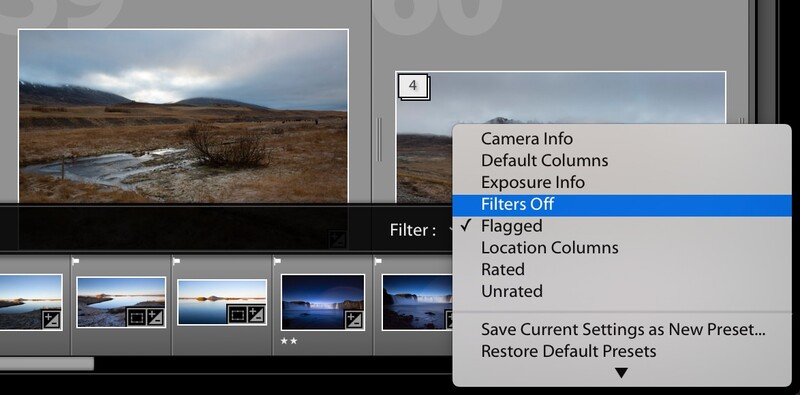
Task: Select the highlighted Filters Off option
Action: click(x=622, y=205)
